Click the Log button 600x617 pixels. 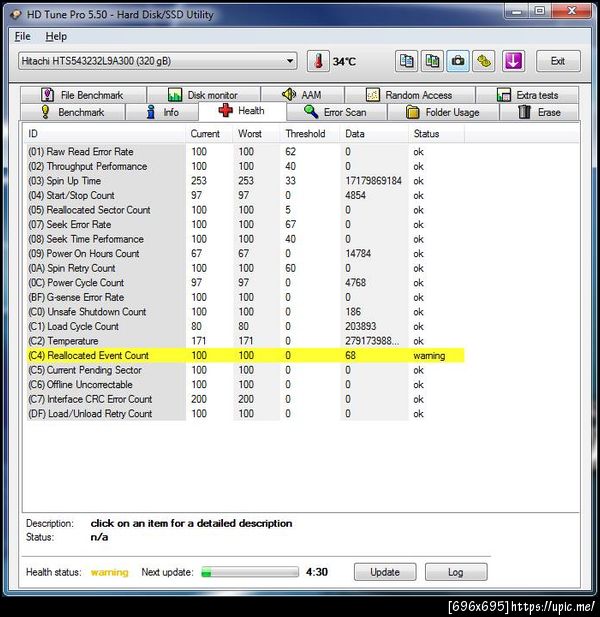pos(456,572)
